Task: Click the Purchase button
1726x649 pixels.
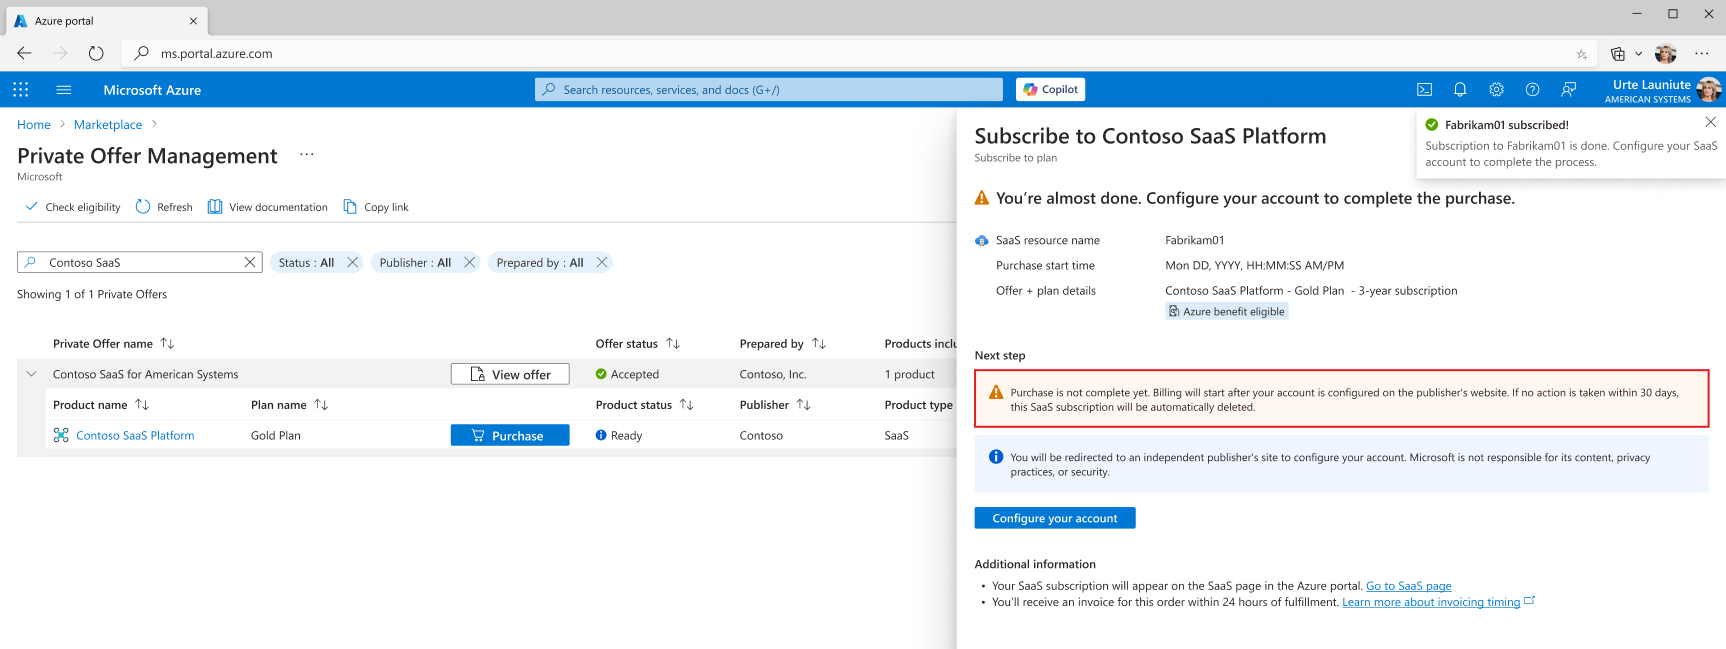Action: [x=510, y=435]
